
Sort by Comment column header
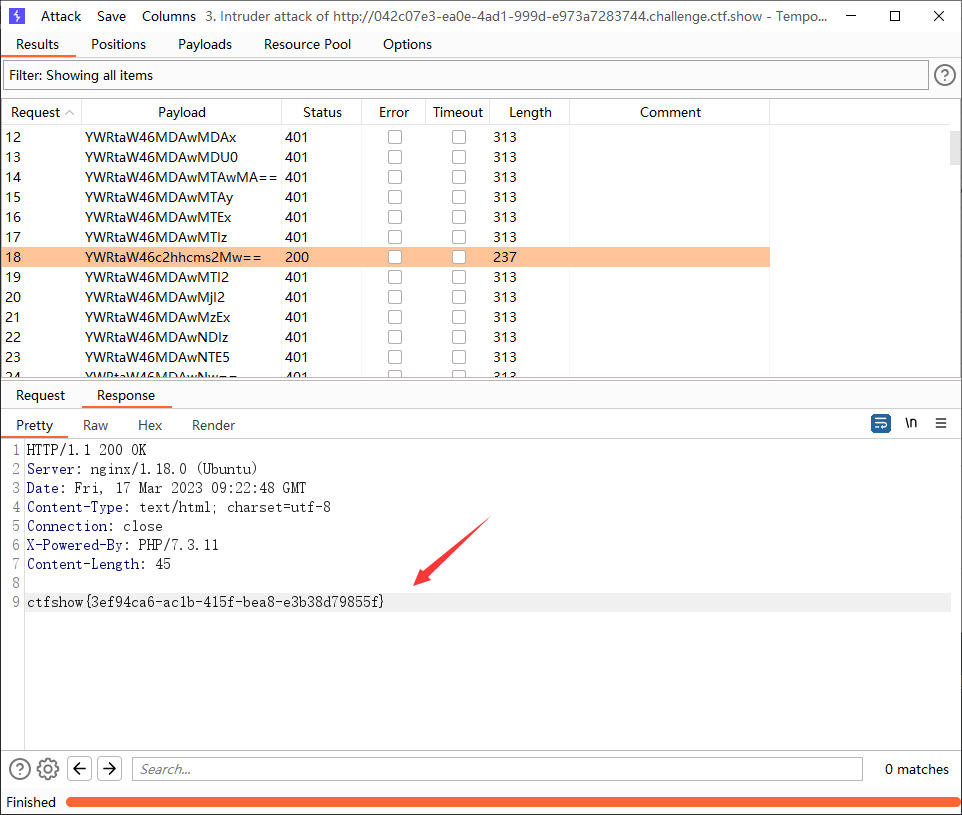[670, 113]
